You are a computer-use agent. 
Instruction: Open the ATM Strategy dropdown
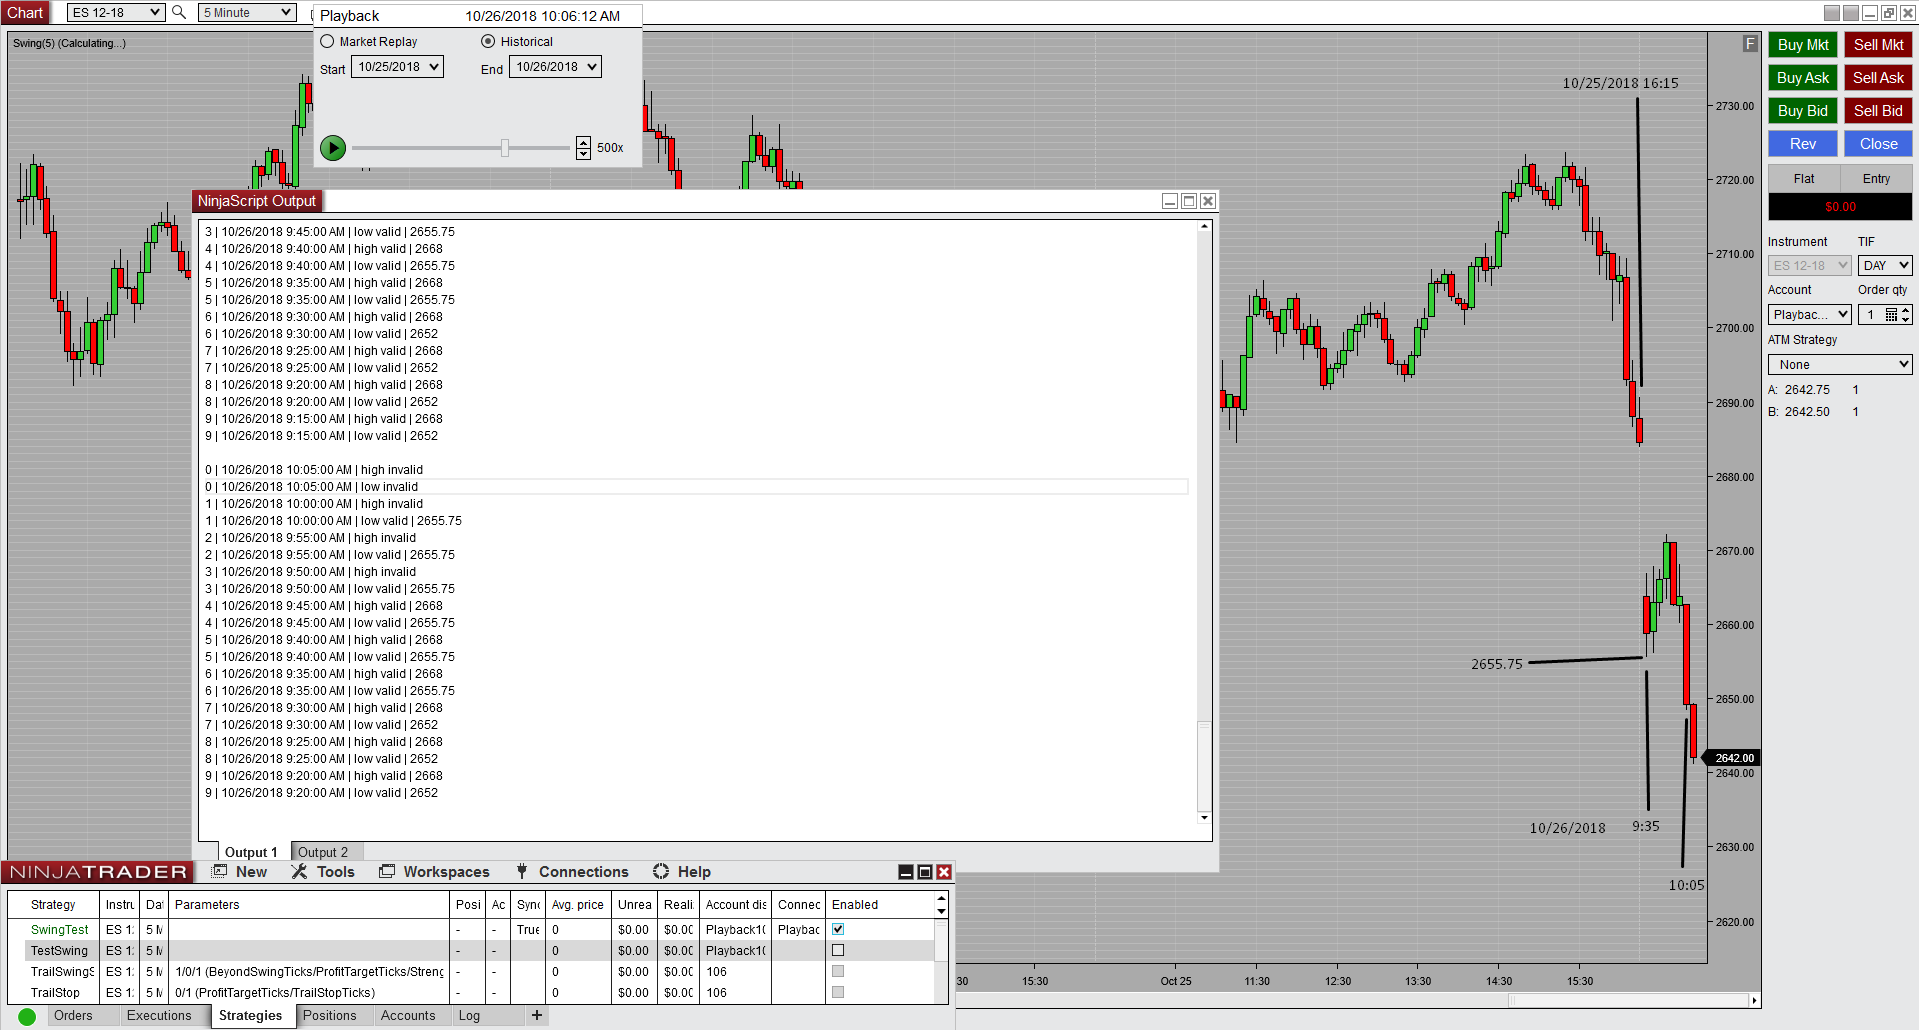point(1840,365)
